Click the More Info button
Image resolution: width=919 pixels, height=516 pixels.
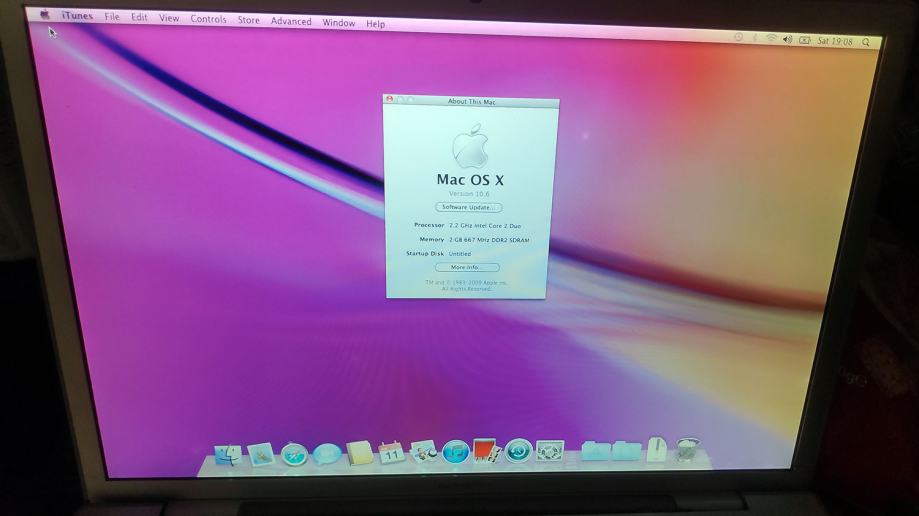tap(467, 267)
